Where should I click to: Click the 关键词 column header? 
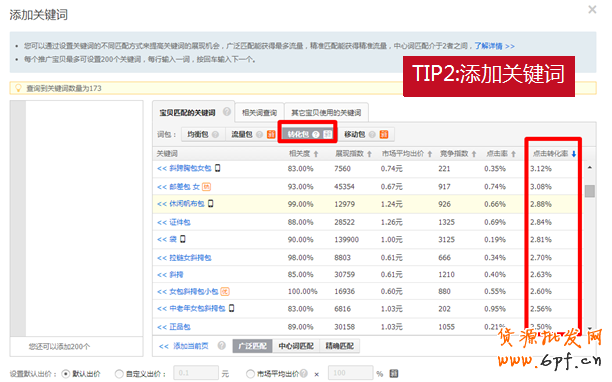pyautogui.click(x=167, y=154)
